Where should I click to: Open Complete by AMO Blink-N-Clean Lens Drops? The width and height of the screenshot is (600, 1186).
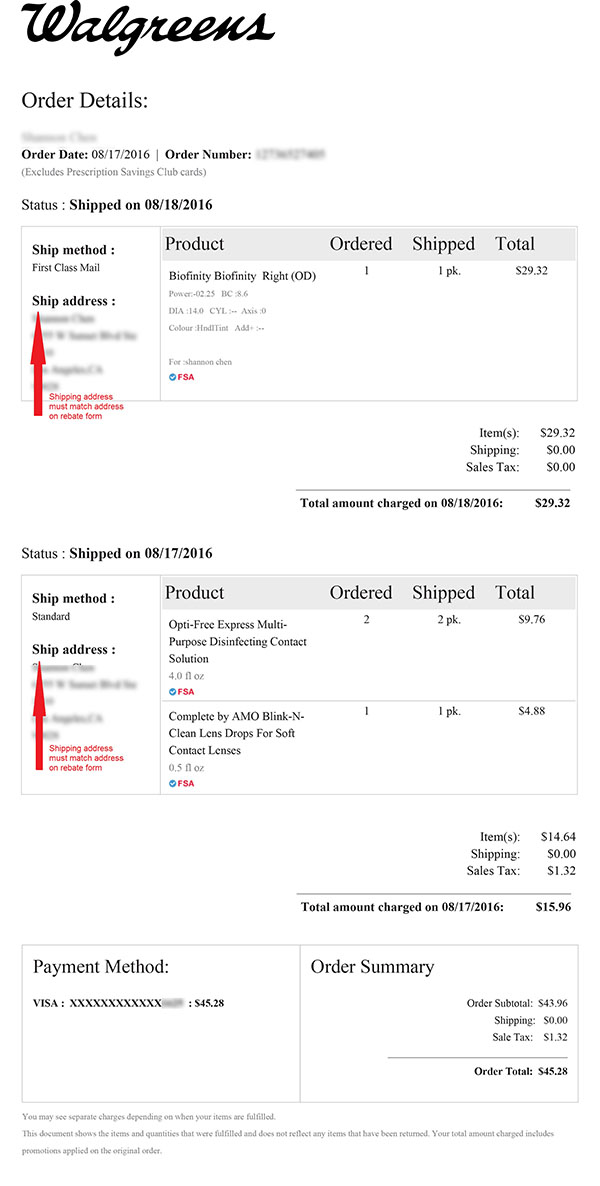coord(236,733)
